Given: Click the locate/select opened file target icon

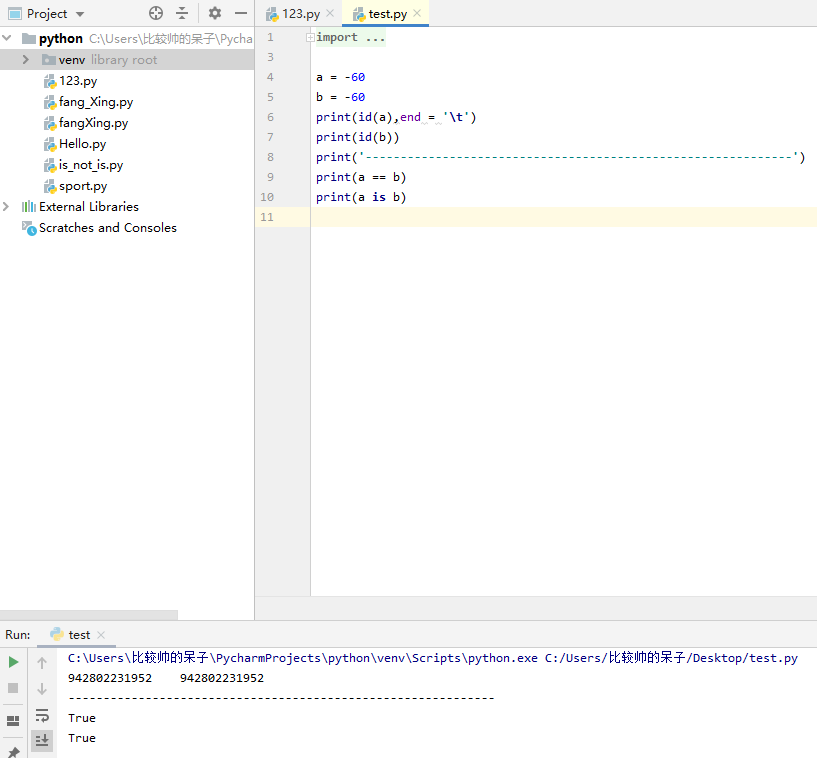Looking at the screenshot, I should coord(156,13).
